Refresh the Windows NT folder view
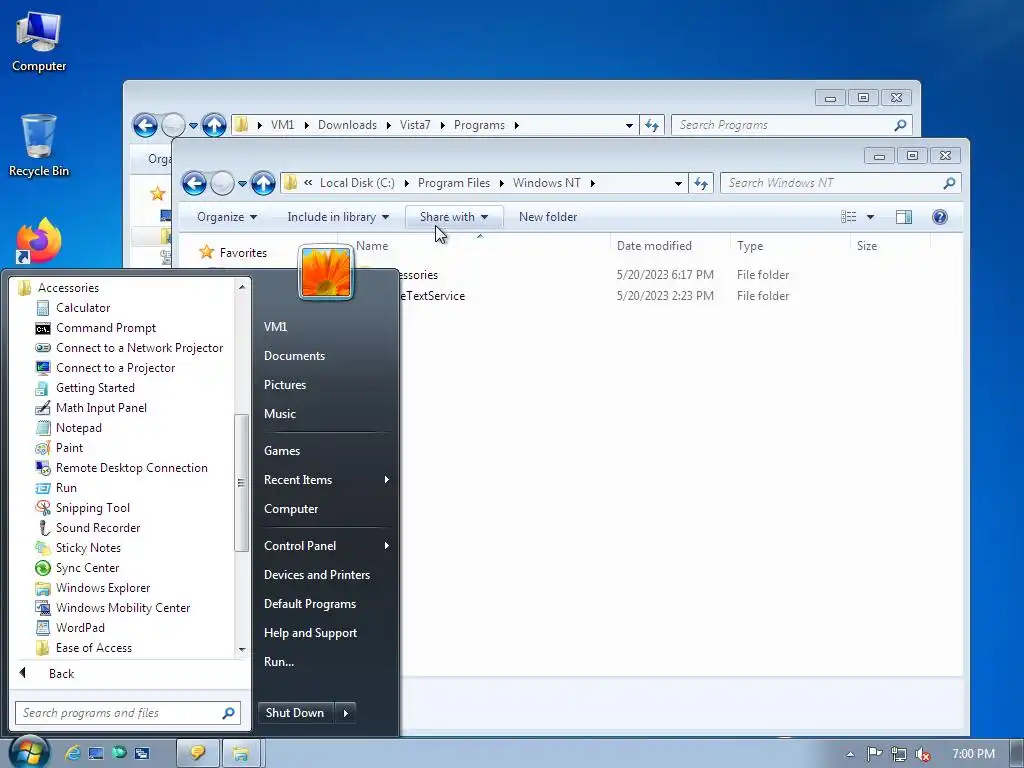 [x=701, y=184]
